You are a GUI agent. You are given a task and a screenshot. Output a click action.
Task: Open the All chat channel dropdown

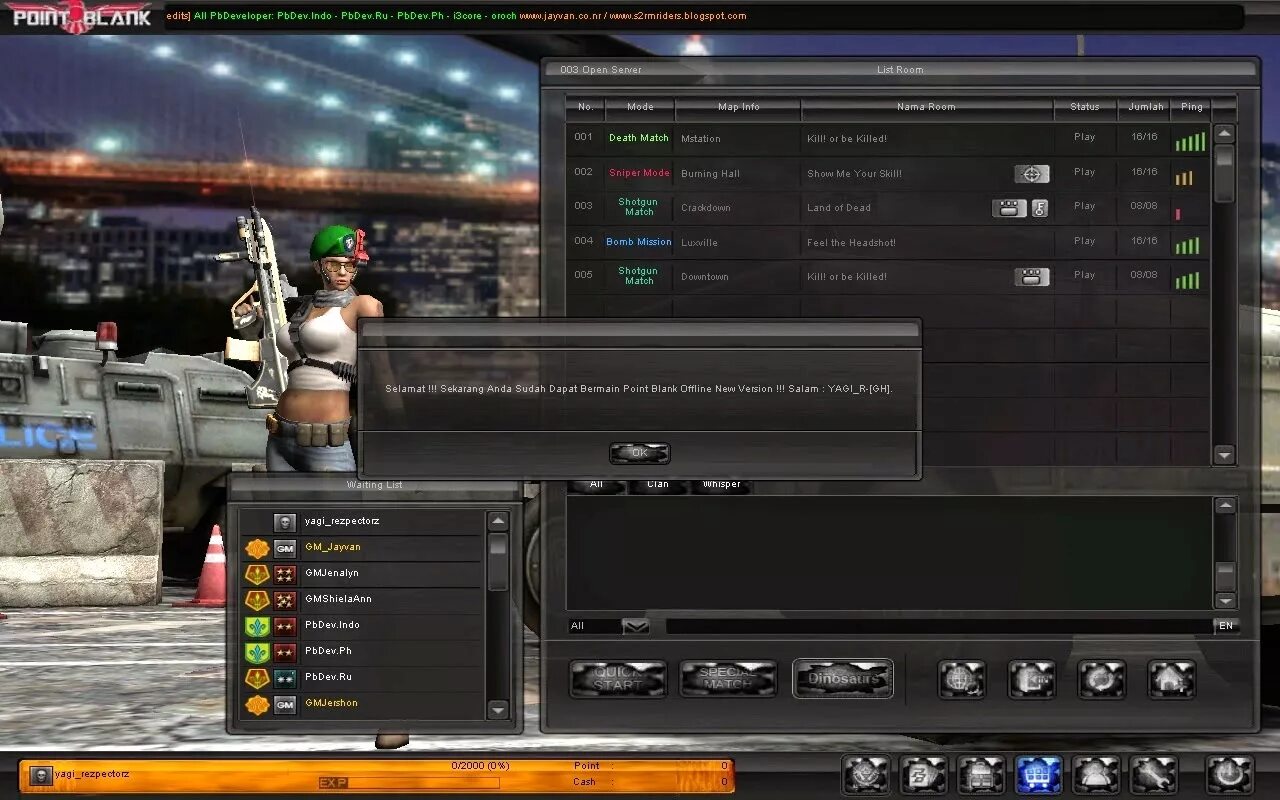tap(636, 626)
